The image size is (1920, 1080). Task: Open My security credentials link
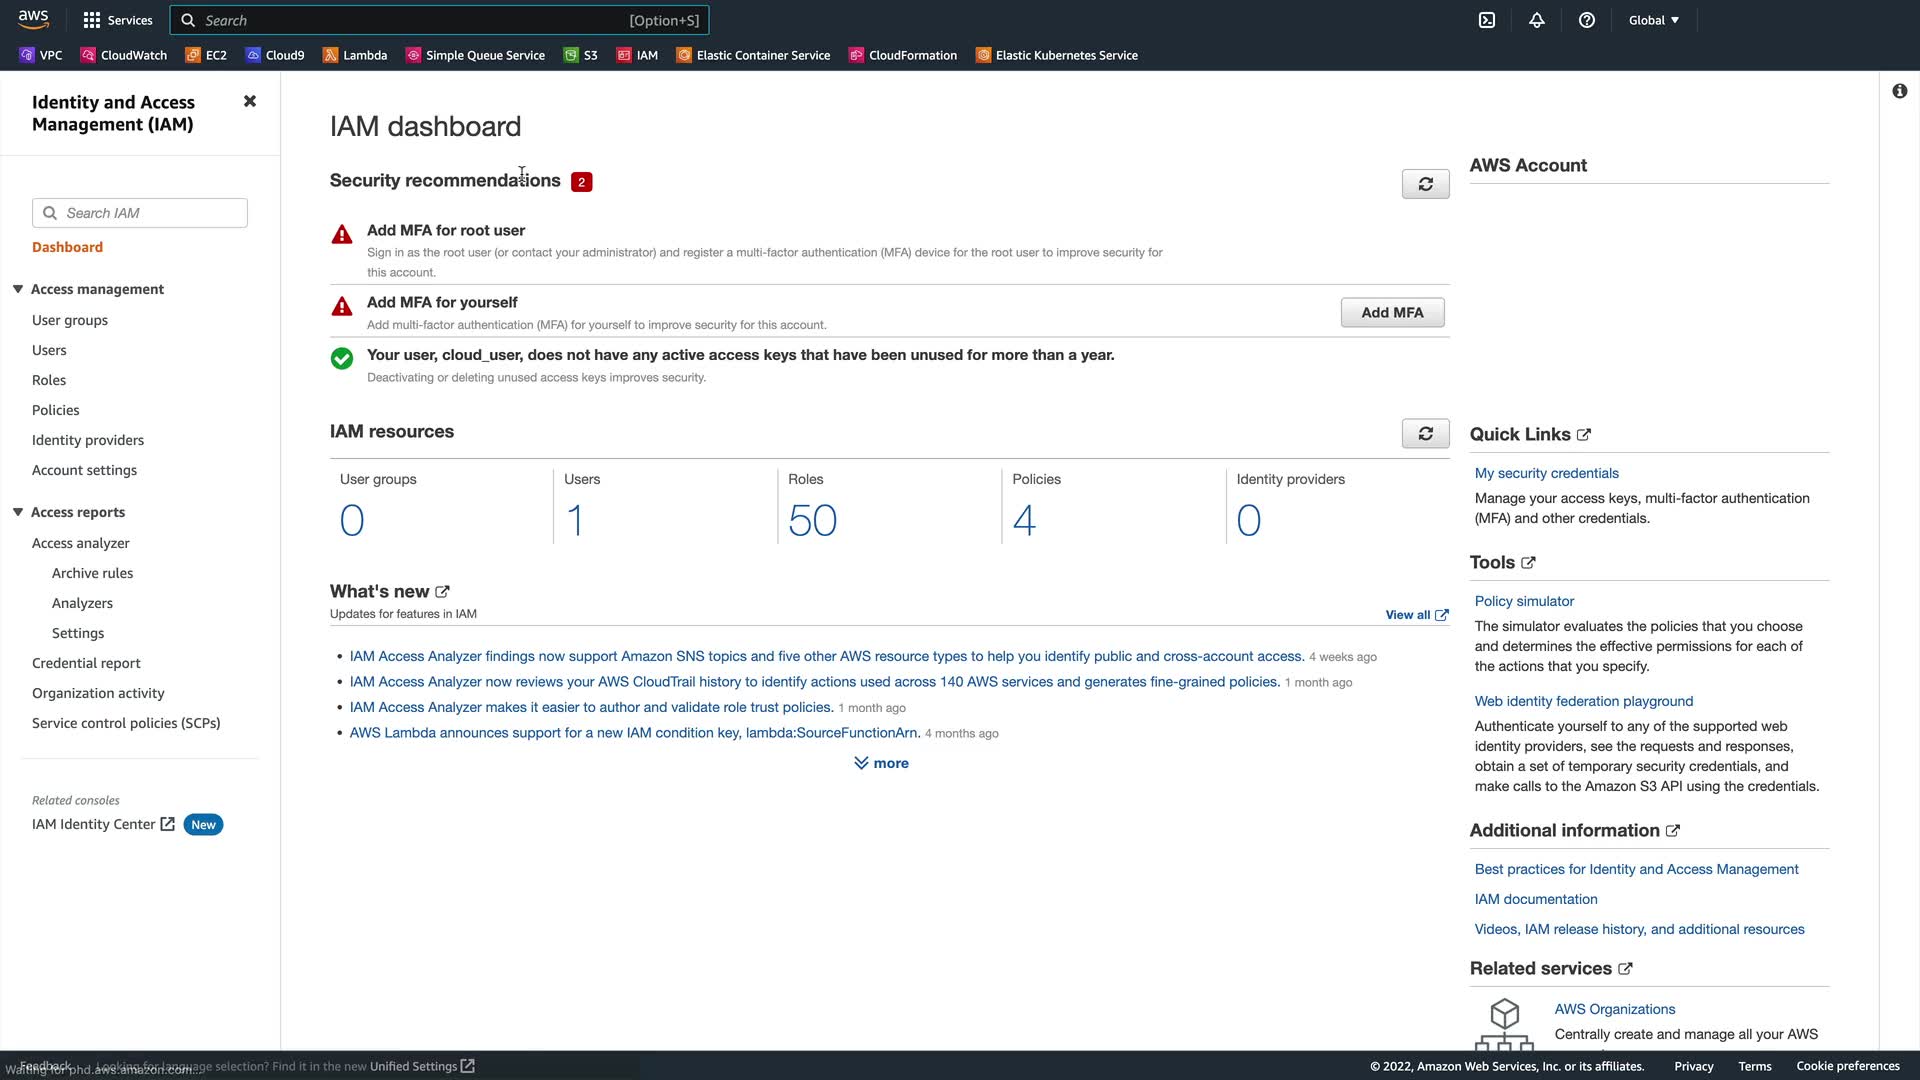click(1546, 473)
